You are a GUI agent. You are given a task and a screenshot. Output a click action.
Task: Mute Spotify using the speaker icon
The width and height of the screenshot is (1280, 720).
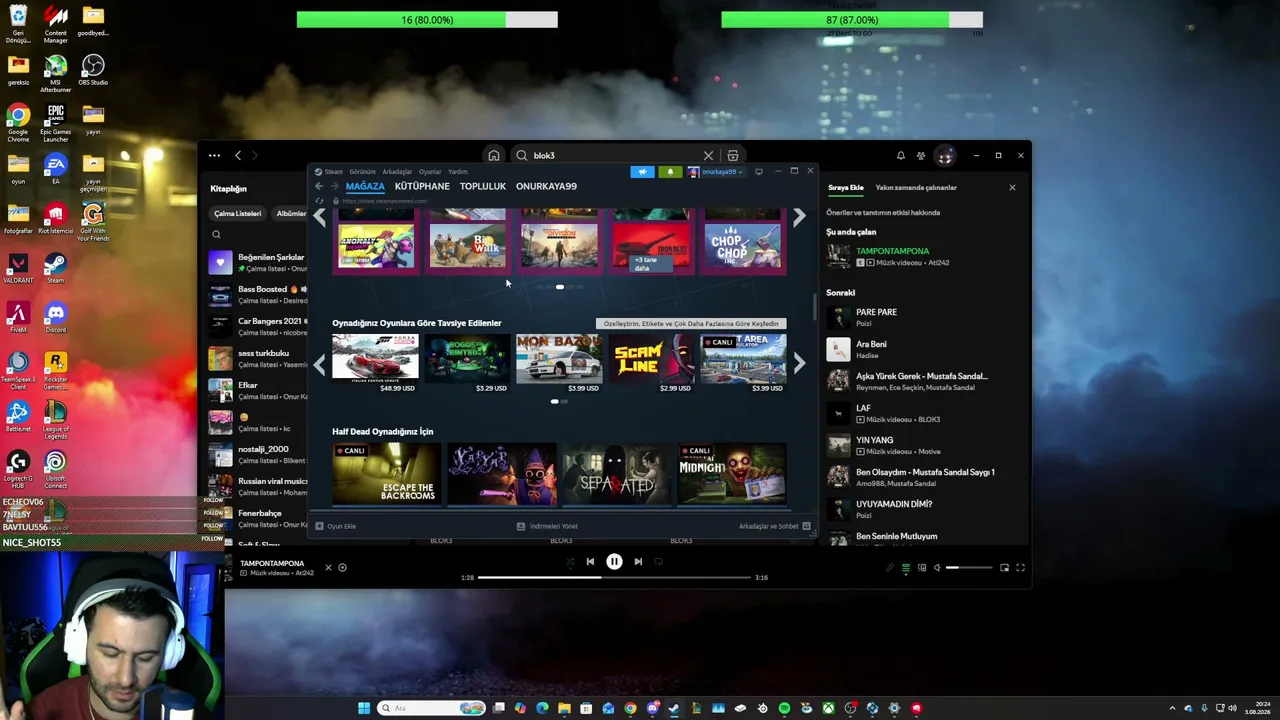(937, 568)
